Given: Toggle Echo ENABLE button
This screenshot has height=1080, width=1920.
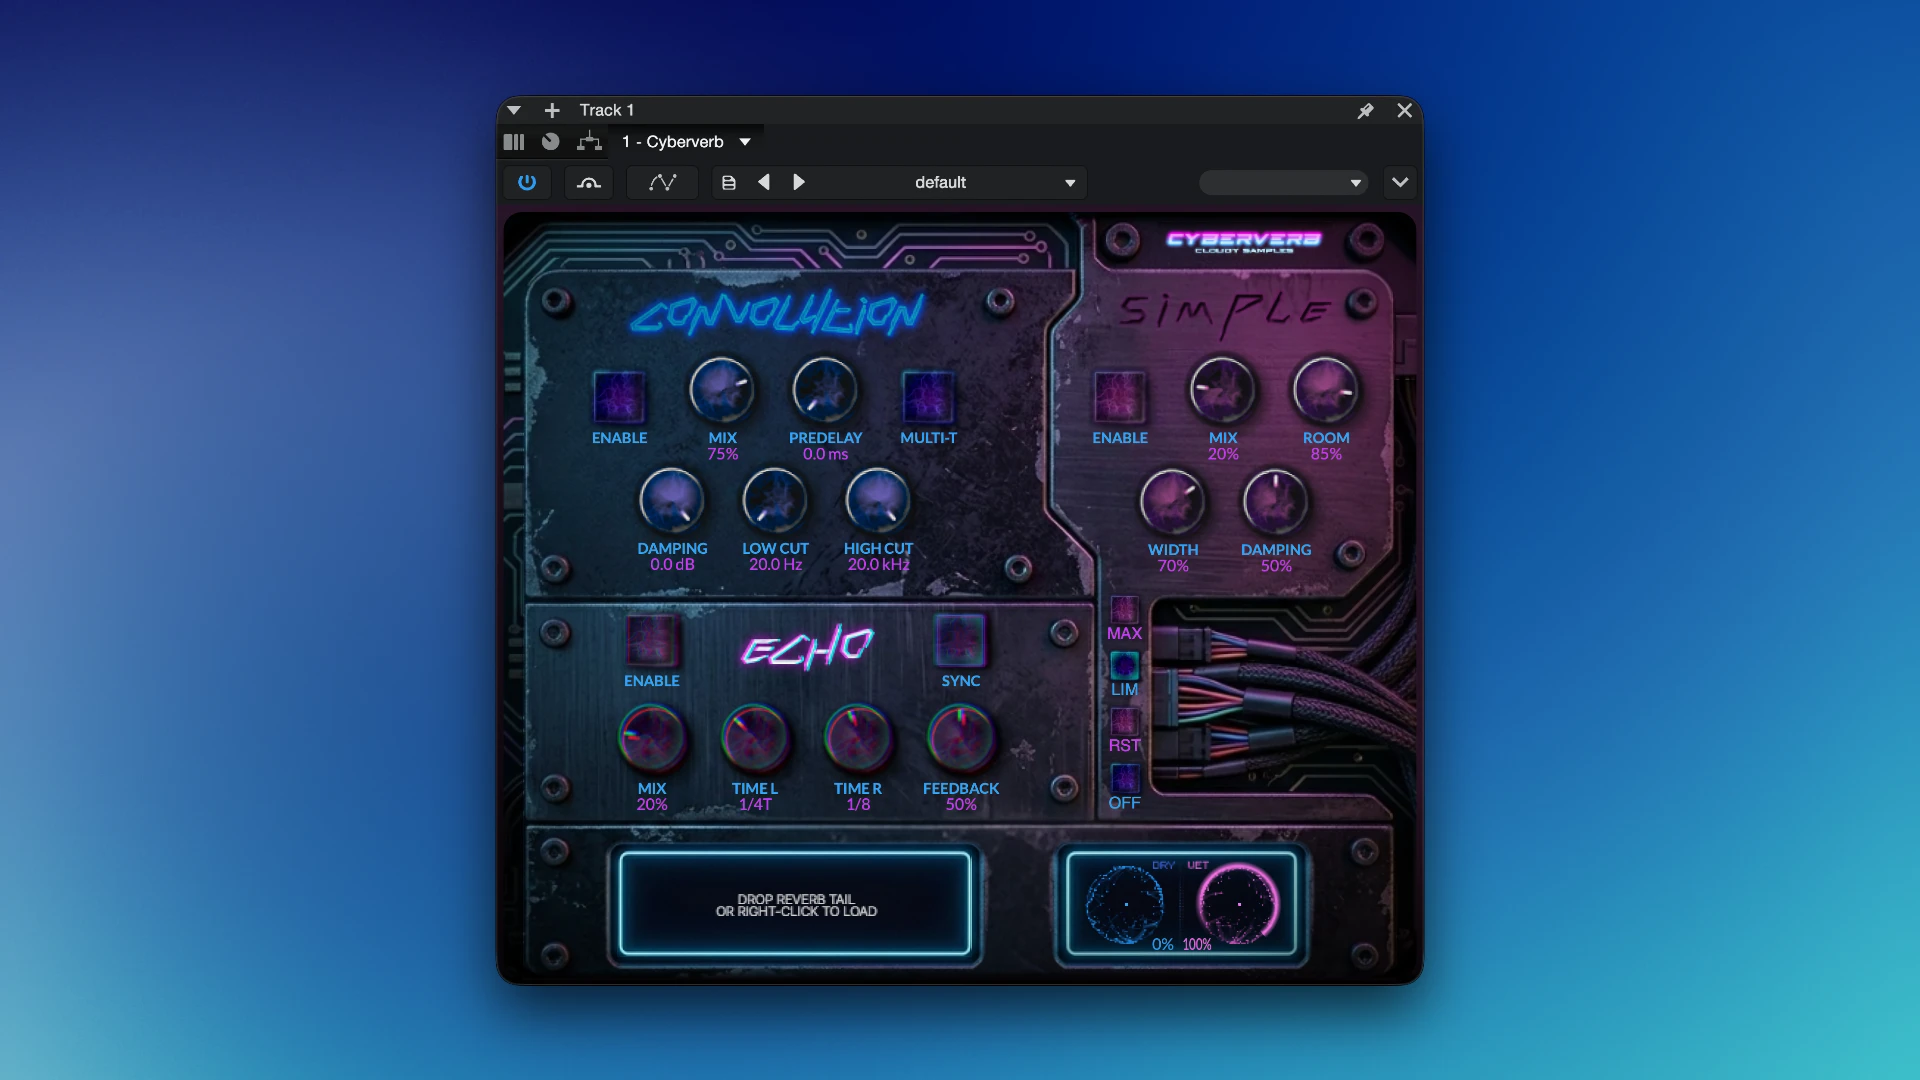Looking at the screenshot, I should [651, 640].
